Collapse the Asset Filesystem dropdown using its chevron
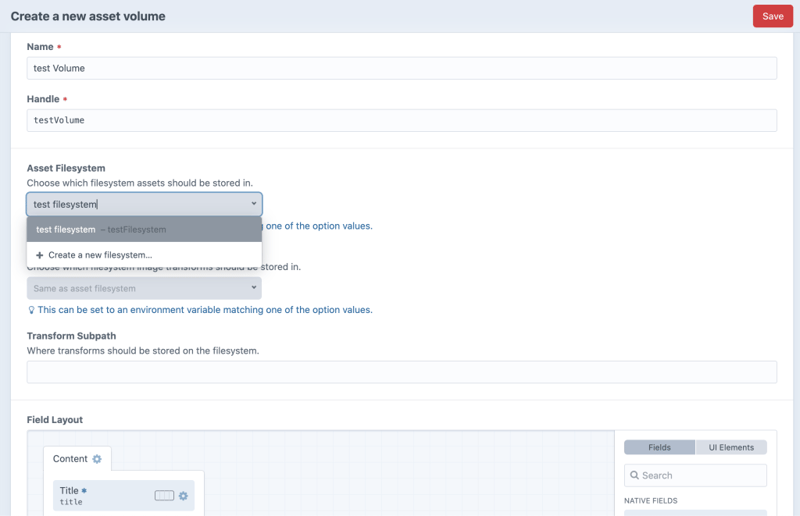This screenshot has width=800, height=516. tap(254, 204)
